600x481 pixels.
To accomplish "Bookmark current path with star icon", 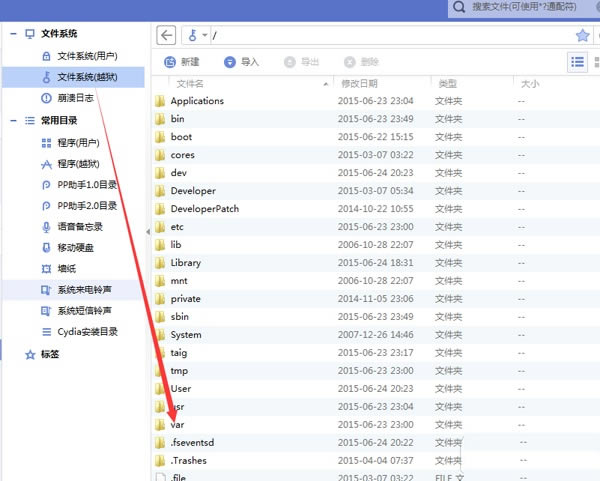I will (x=582, y=36).
